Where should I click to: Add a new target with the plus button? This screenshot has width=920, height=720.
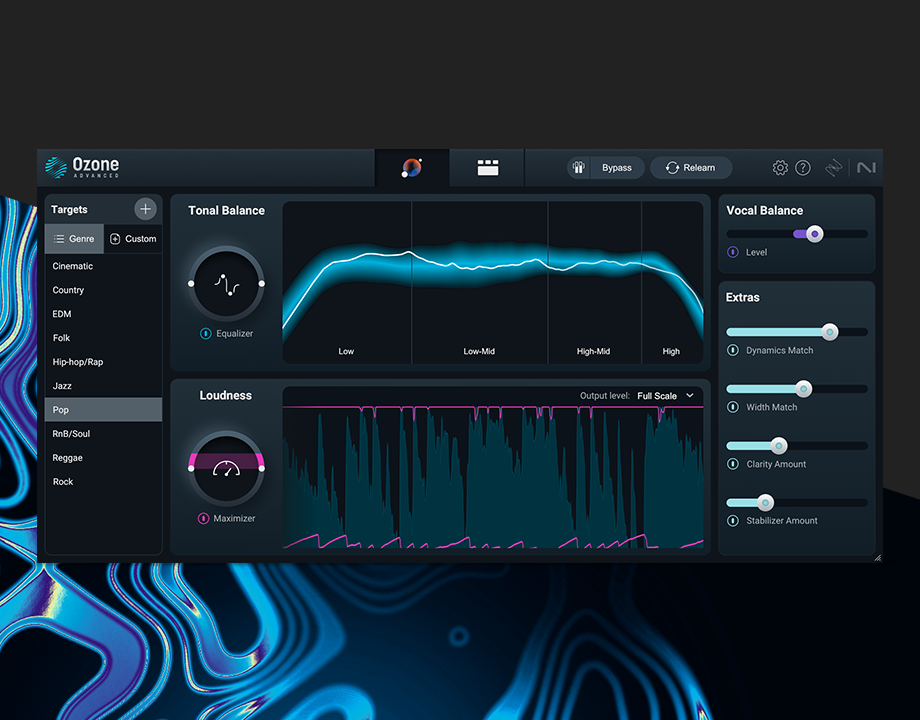[x=145, y=208]
